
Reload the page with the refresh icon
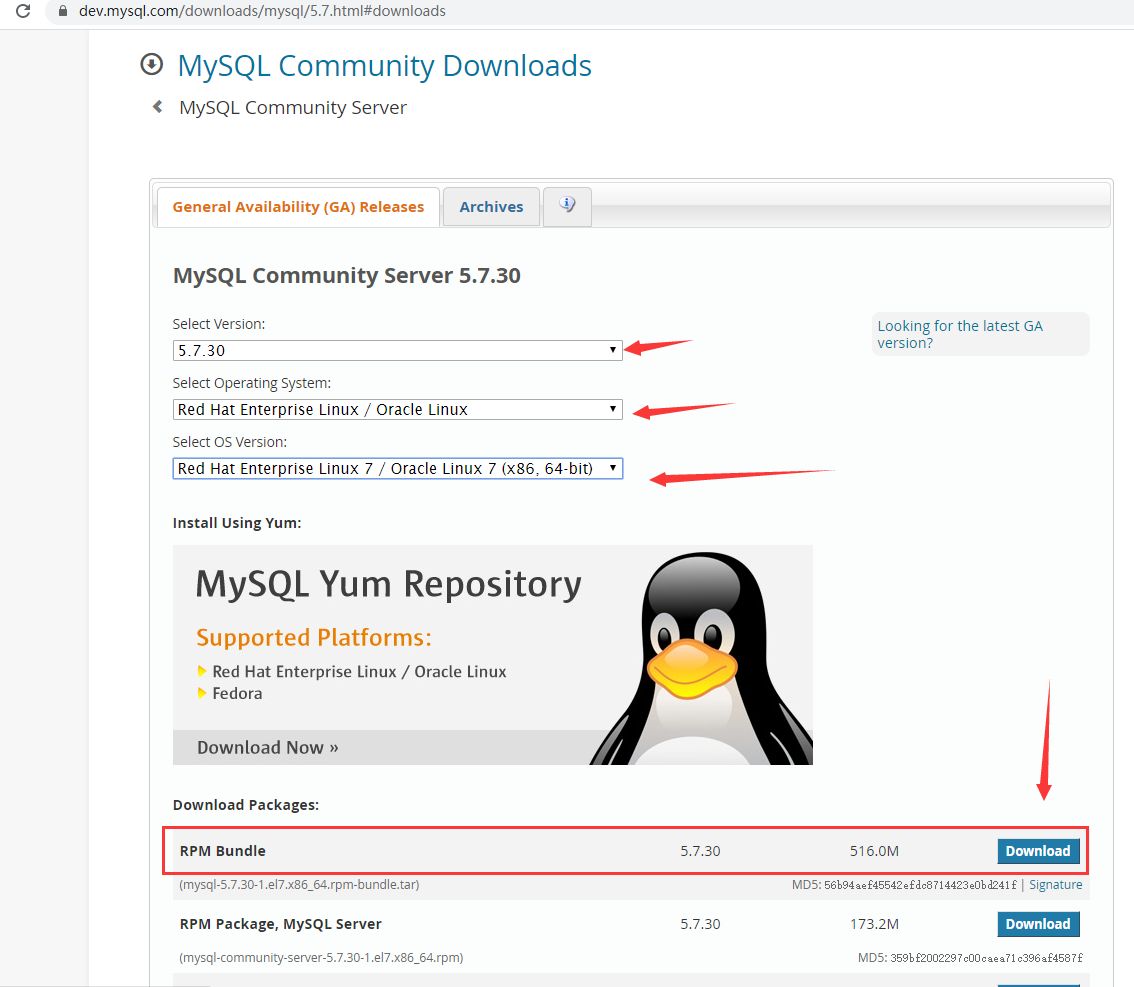tap(23, 11)
